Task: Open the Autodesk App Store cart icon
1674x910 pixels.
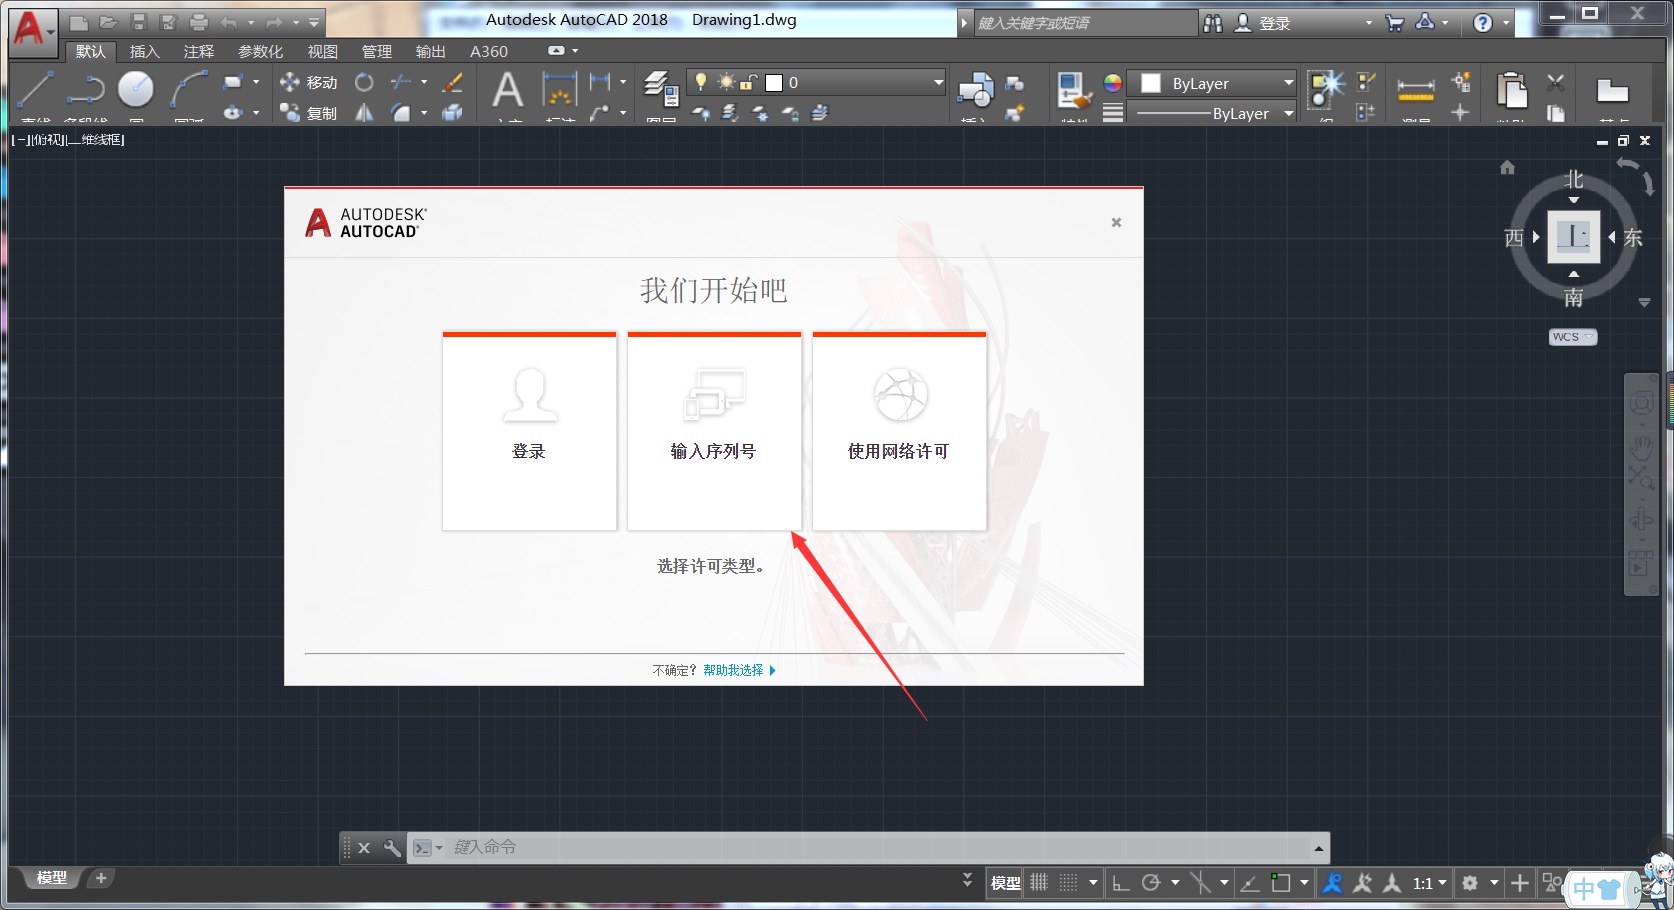Action: [1394, 23]
